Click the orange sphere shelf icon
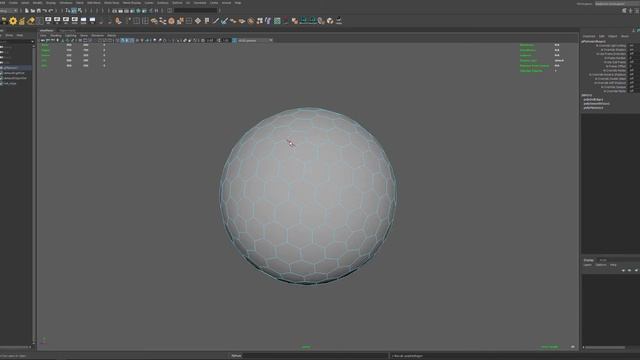 click(171, 21)
